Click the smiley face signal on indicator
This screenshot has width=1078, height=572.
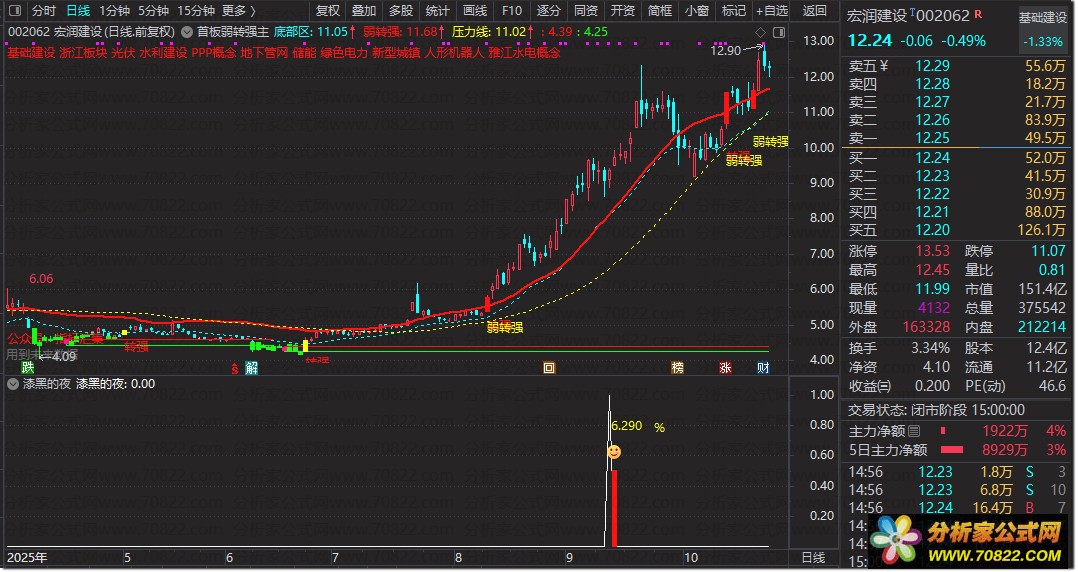coord(614,452)
